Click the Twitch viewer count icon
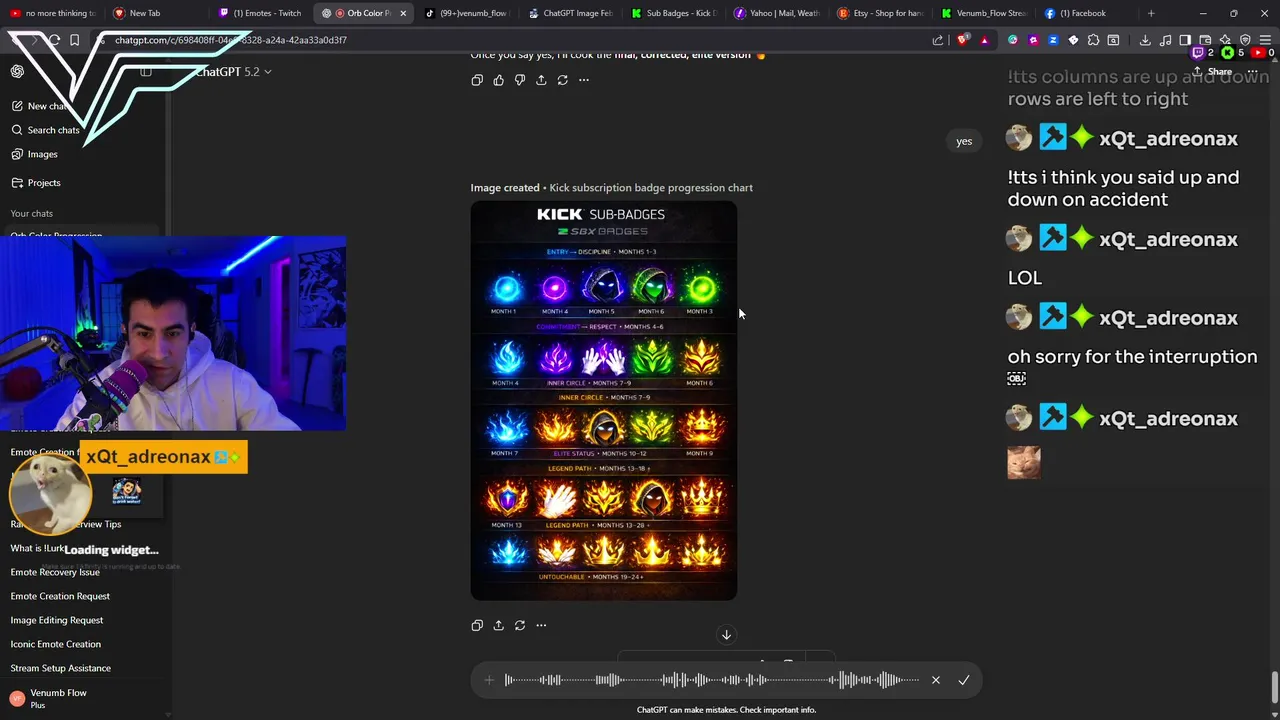 1200,53
